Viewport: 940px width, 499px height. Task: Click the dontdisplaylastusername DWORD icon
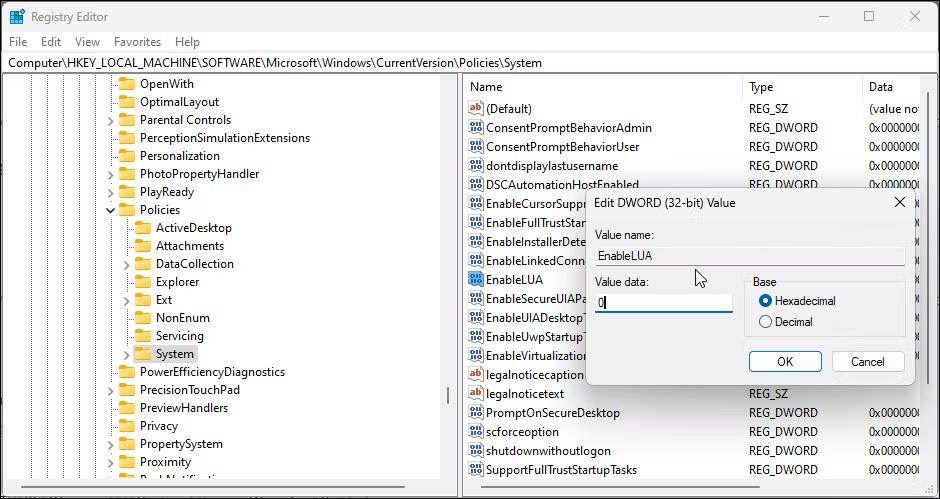pyautogui.click(x=475, y=166)
